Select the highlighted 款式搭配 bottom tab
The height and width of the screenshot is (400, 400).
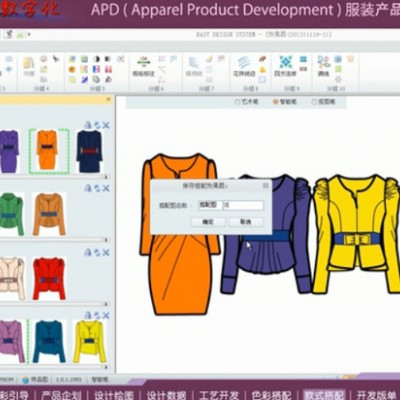(324, 395)
